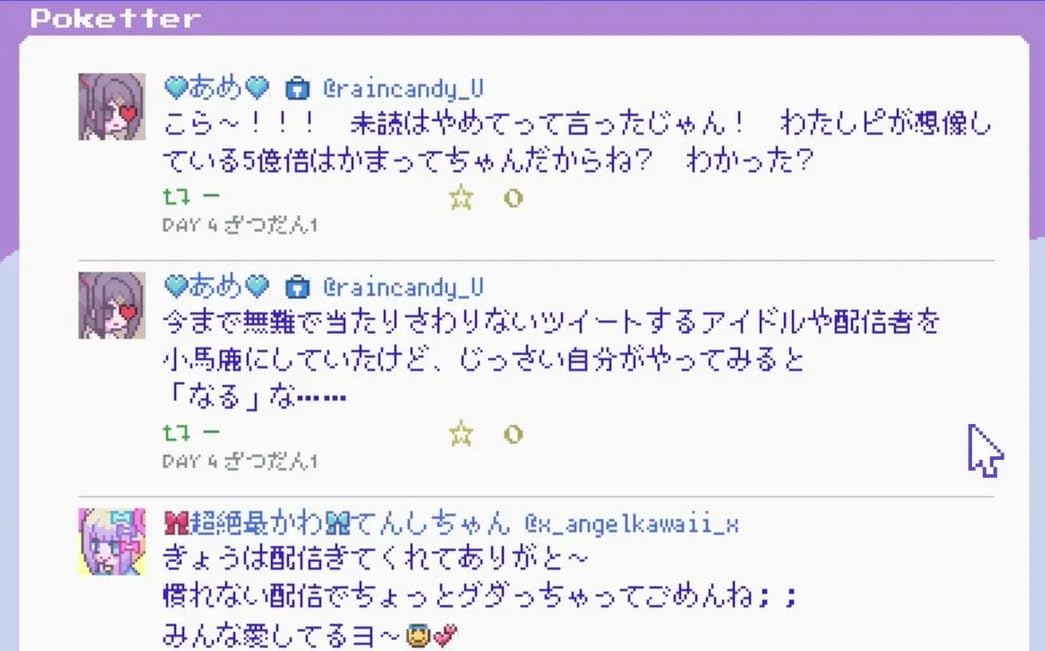Open the rainbow angel avatar thumbnail
The image size is (1045, 651).
[x=112, y=542]
